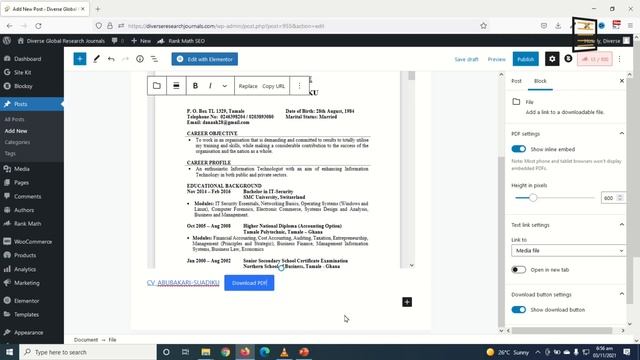Open File Explorer from taskbar

[206, 352]
